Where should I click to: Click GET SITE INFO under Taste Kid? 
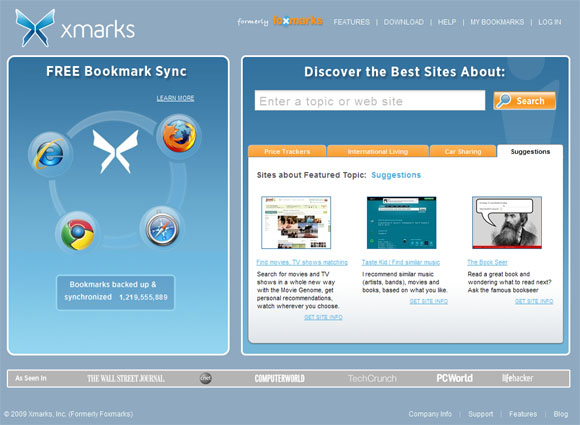(429, 301)
